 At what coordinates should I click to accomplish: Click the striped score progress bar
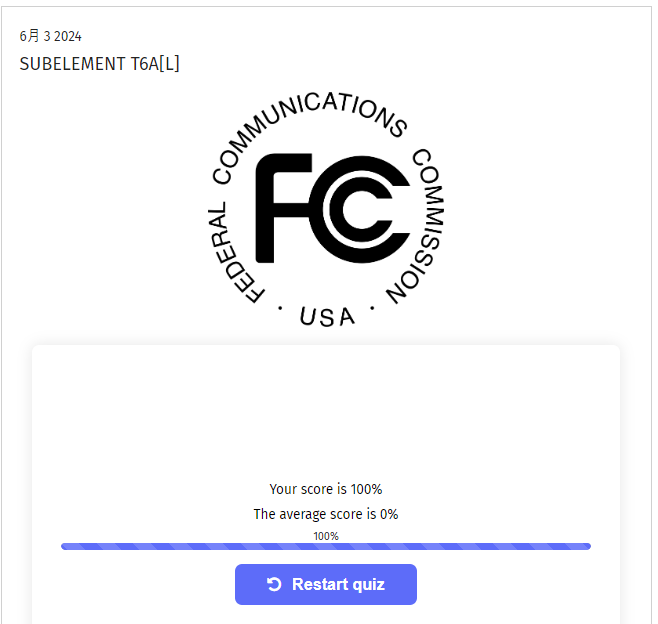coord(325,546)
